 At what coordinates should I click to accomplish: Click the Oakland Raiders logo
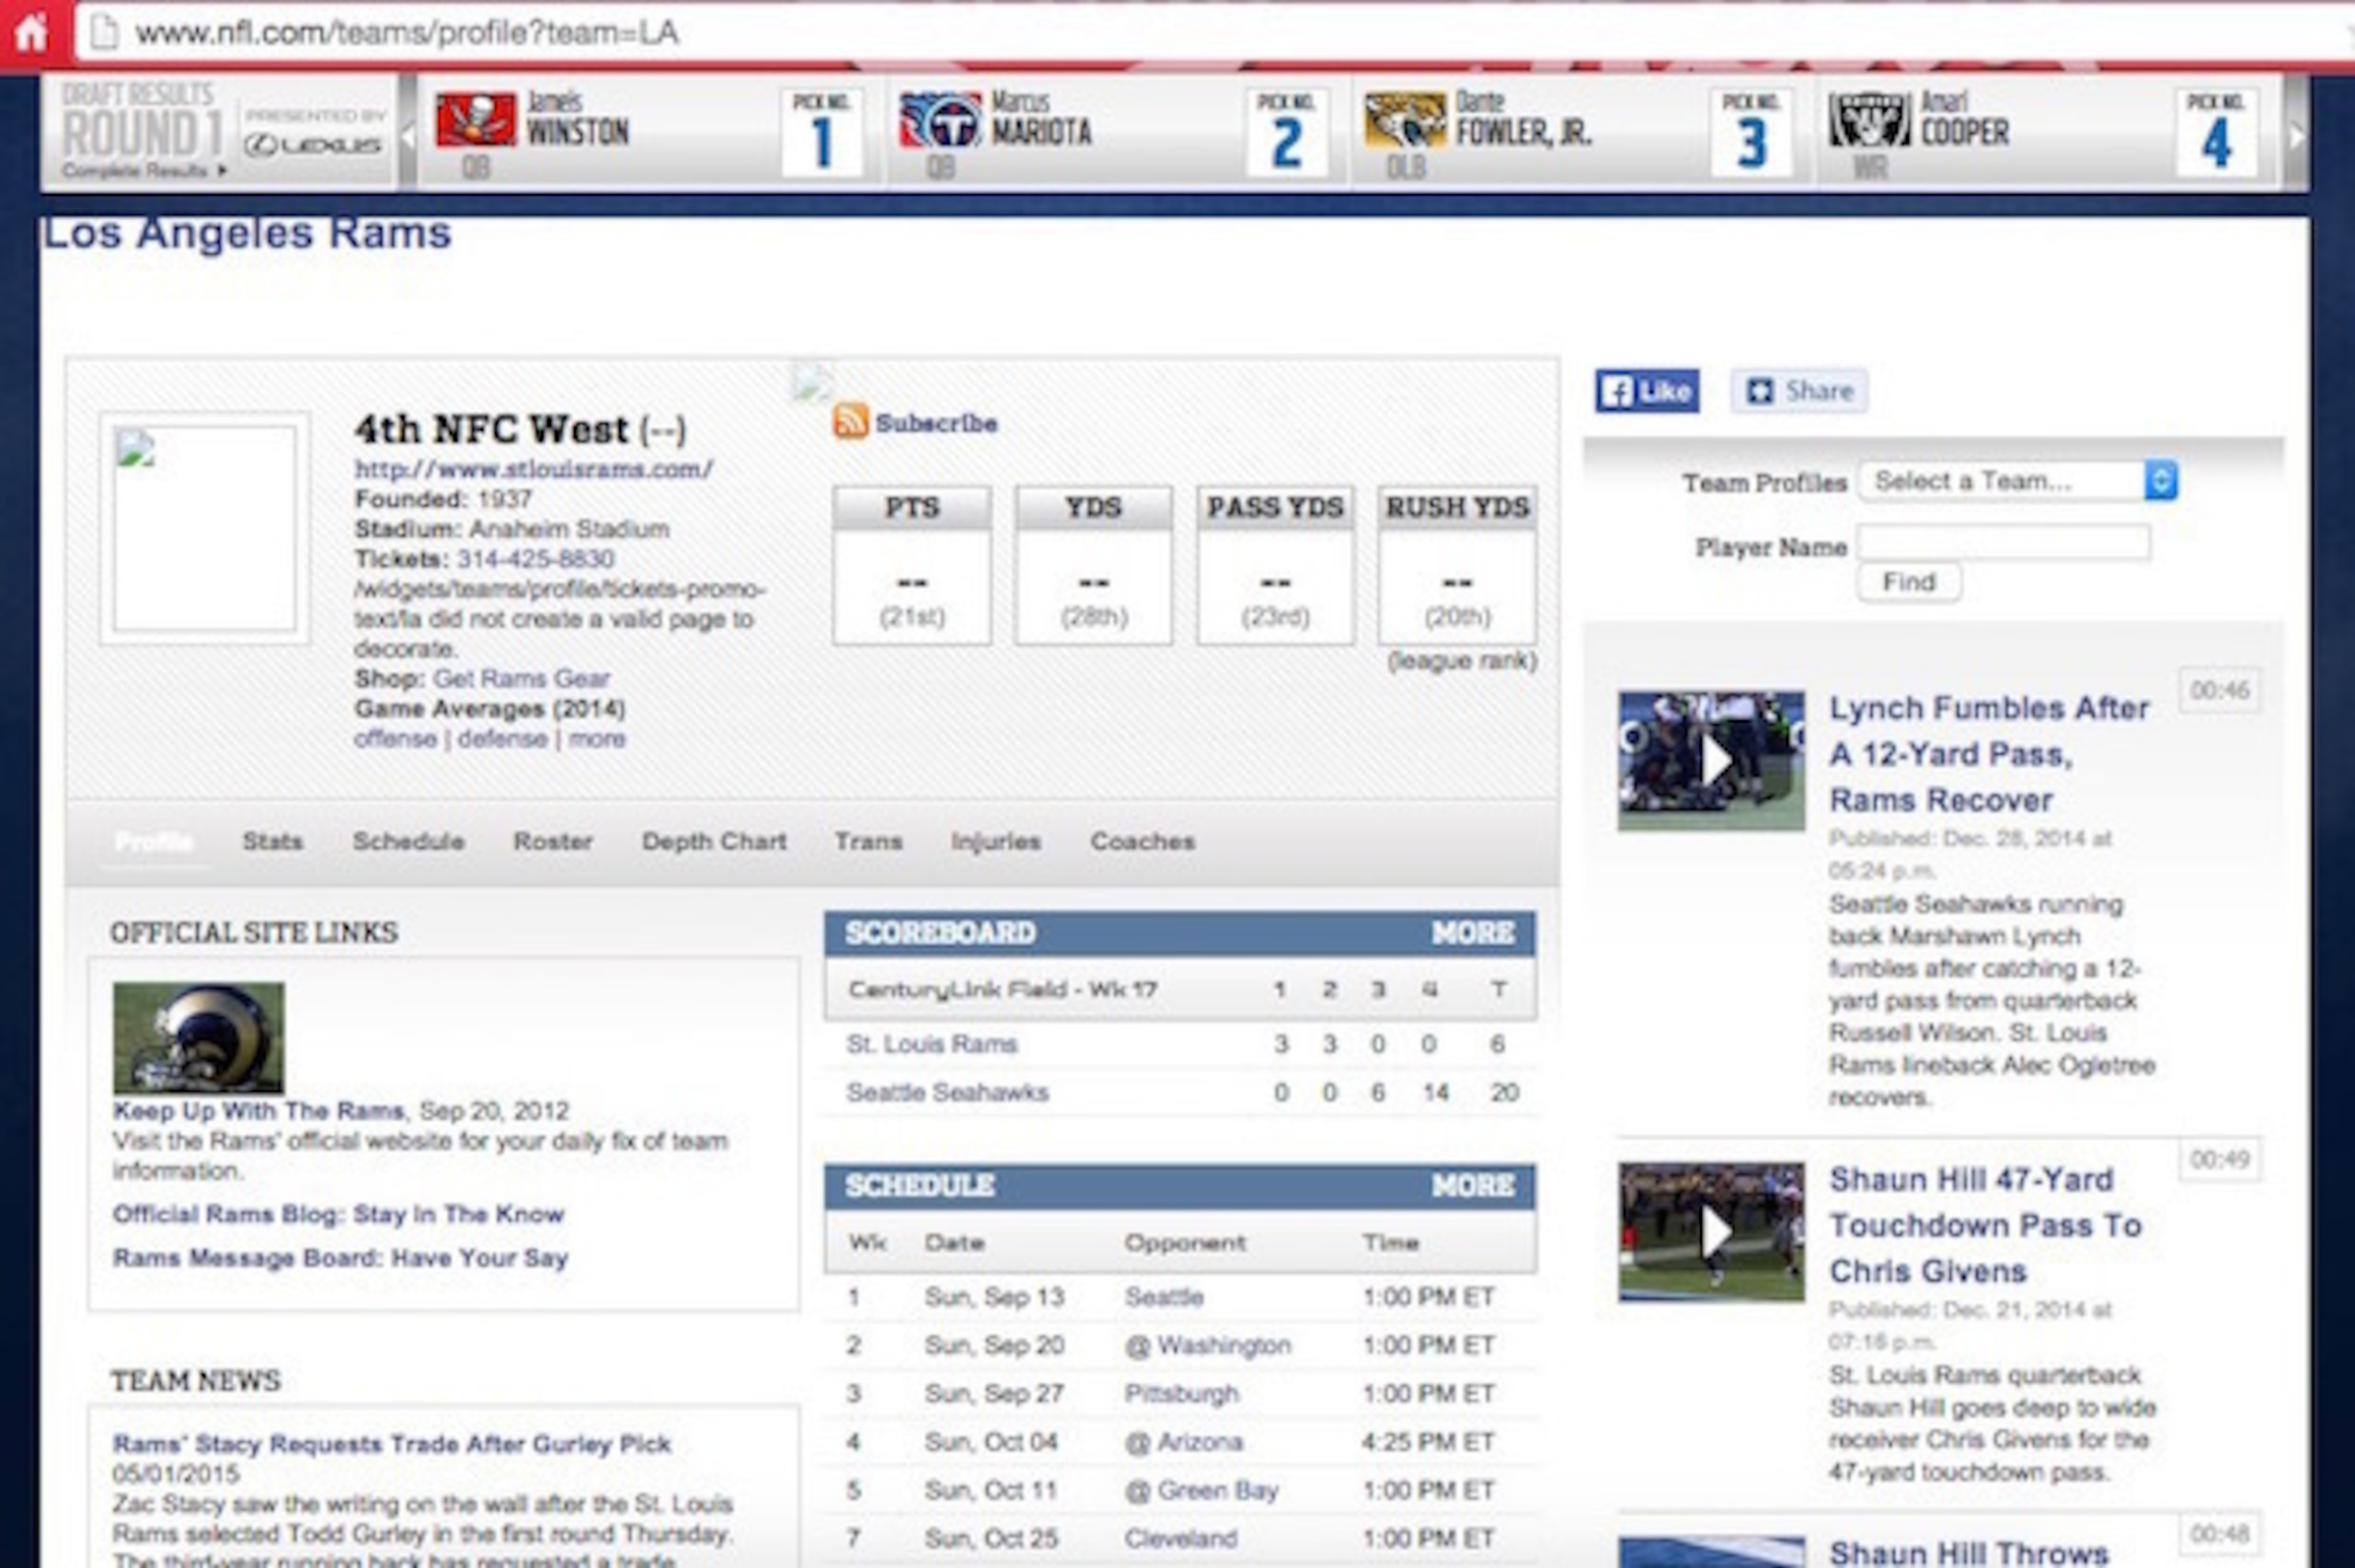coord(1869,120)
